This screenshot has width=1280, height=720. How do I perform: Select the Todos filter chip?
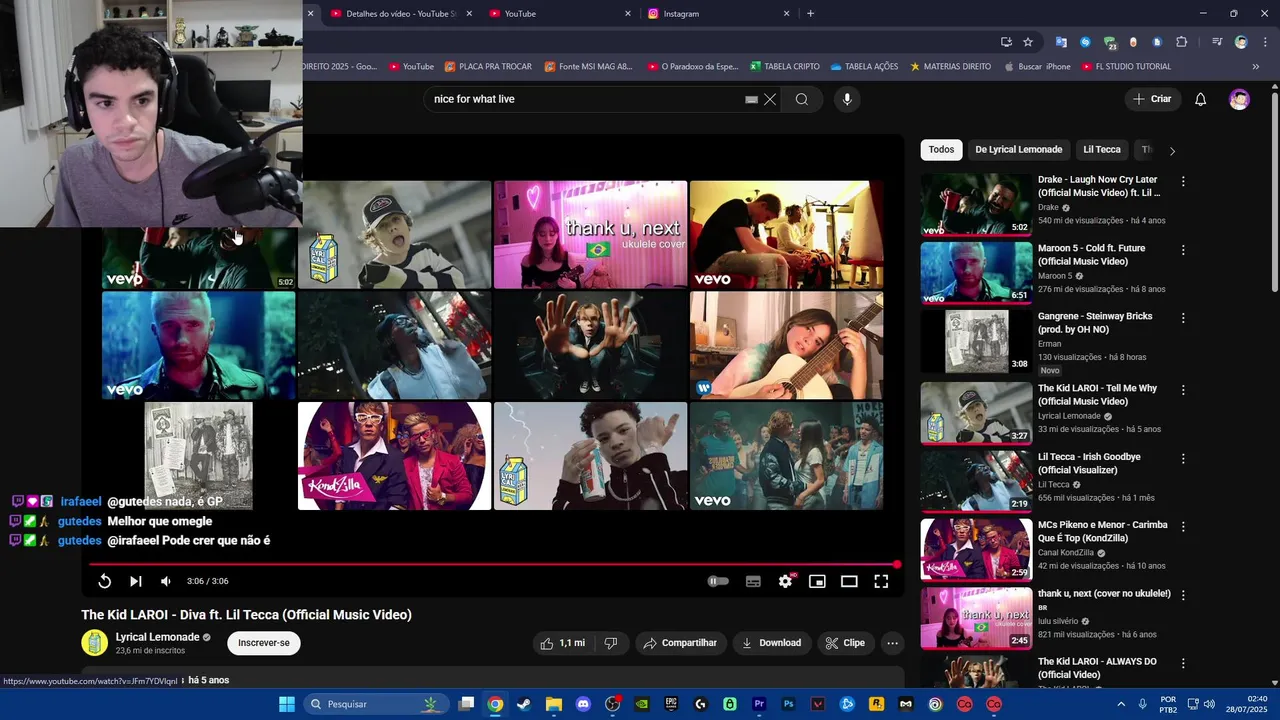pyautogui.click(x=941, y=150)
